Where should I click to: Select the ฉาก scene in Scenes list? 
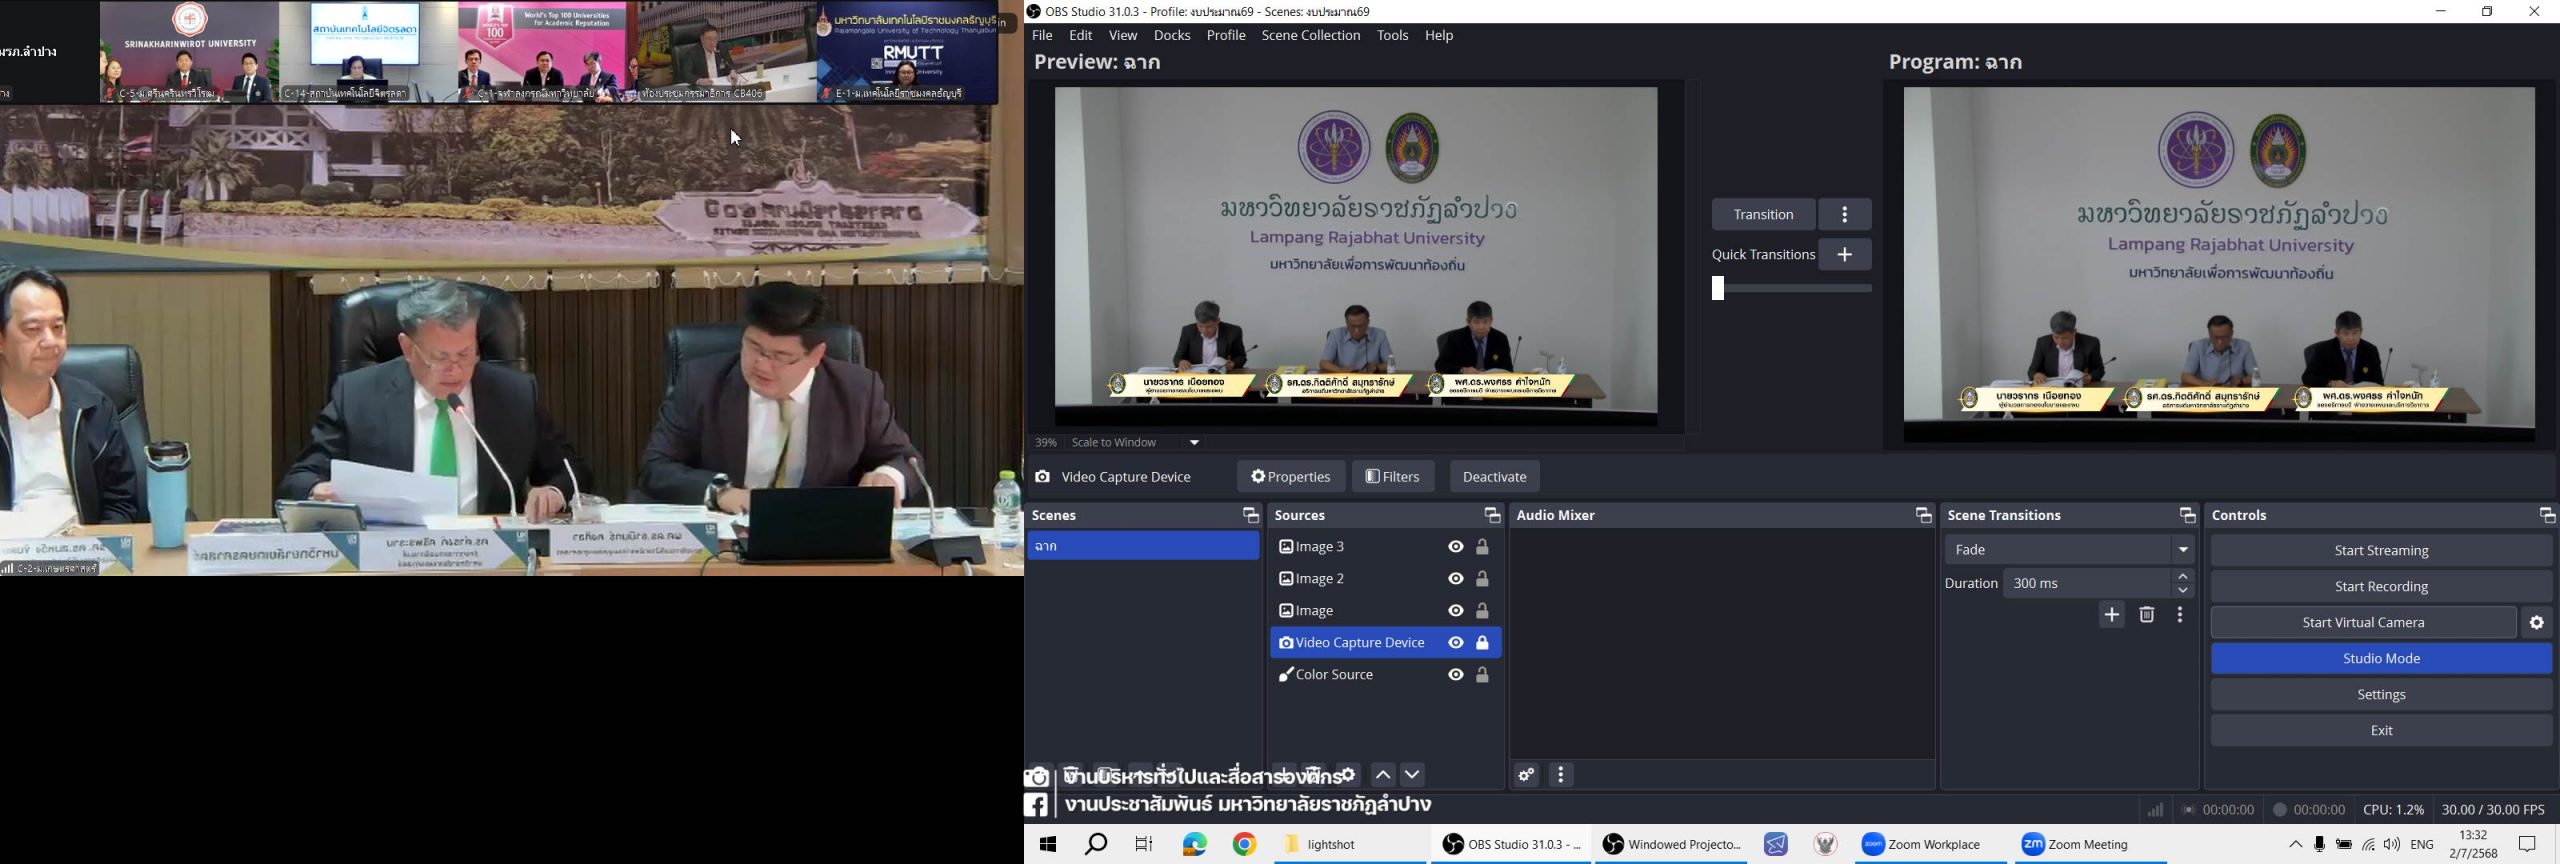[x=1143, y=547]
